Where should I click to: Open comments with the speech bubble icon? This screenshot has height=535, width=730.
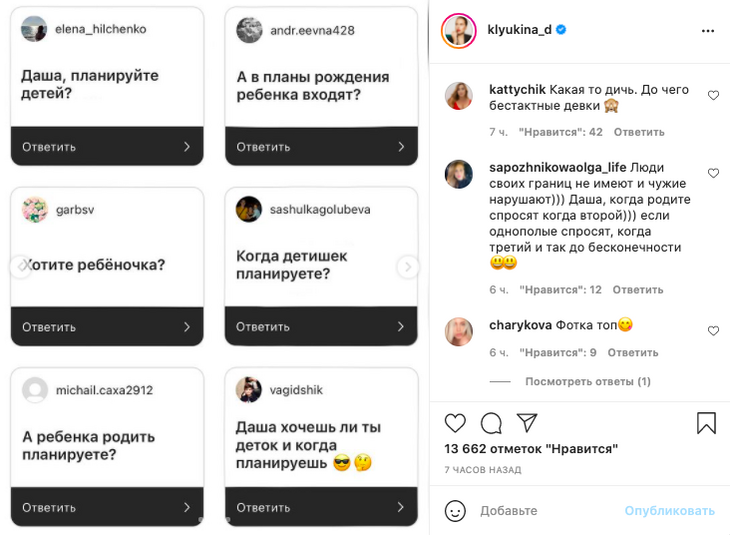tap(491, 423)
